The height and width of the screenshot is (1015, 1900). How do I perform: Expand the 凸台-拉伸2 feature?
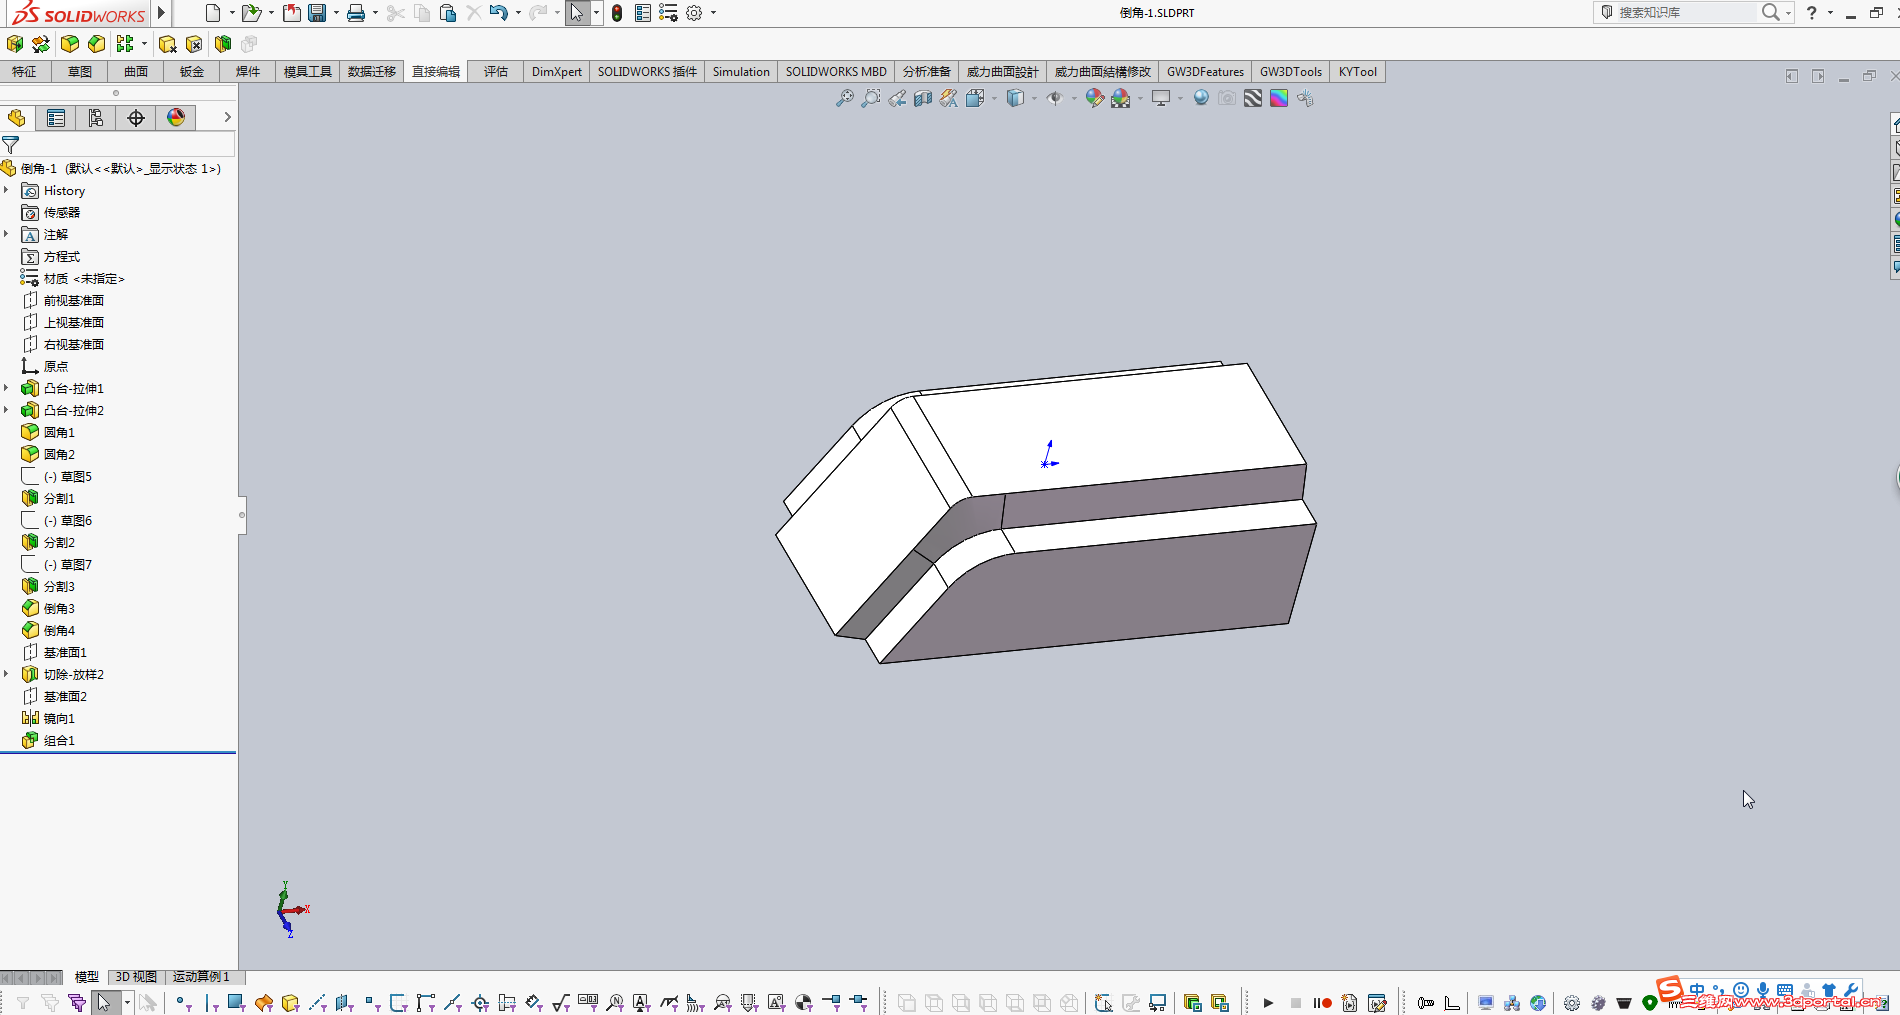pyautogui.click(x=6, y=410)
